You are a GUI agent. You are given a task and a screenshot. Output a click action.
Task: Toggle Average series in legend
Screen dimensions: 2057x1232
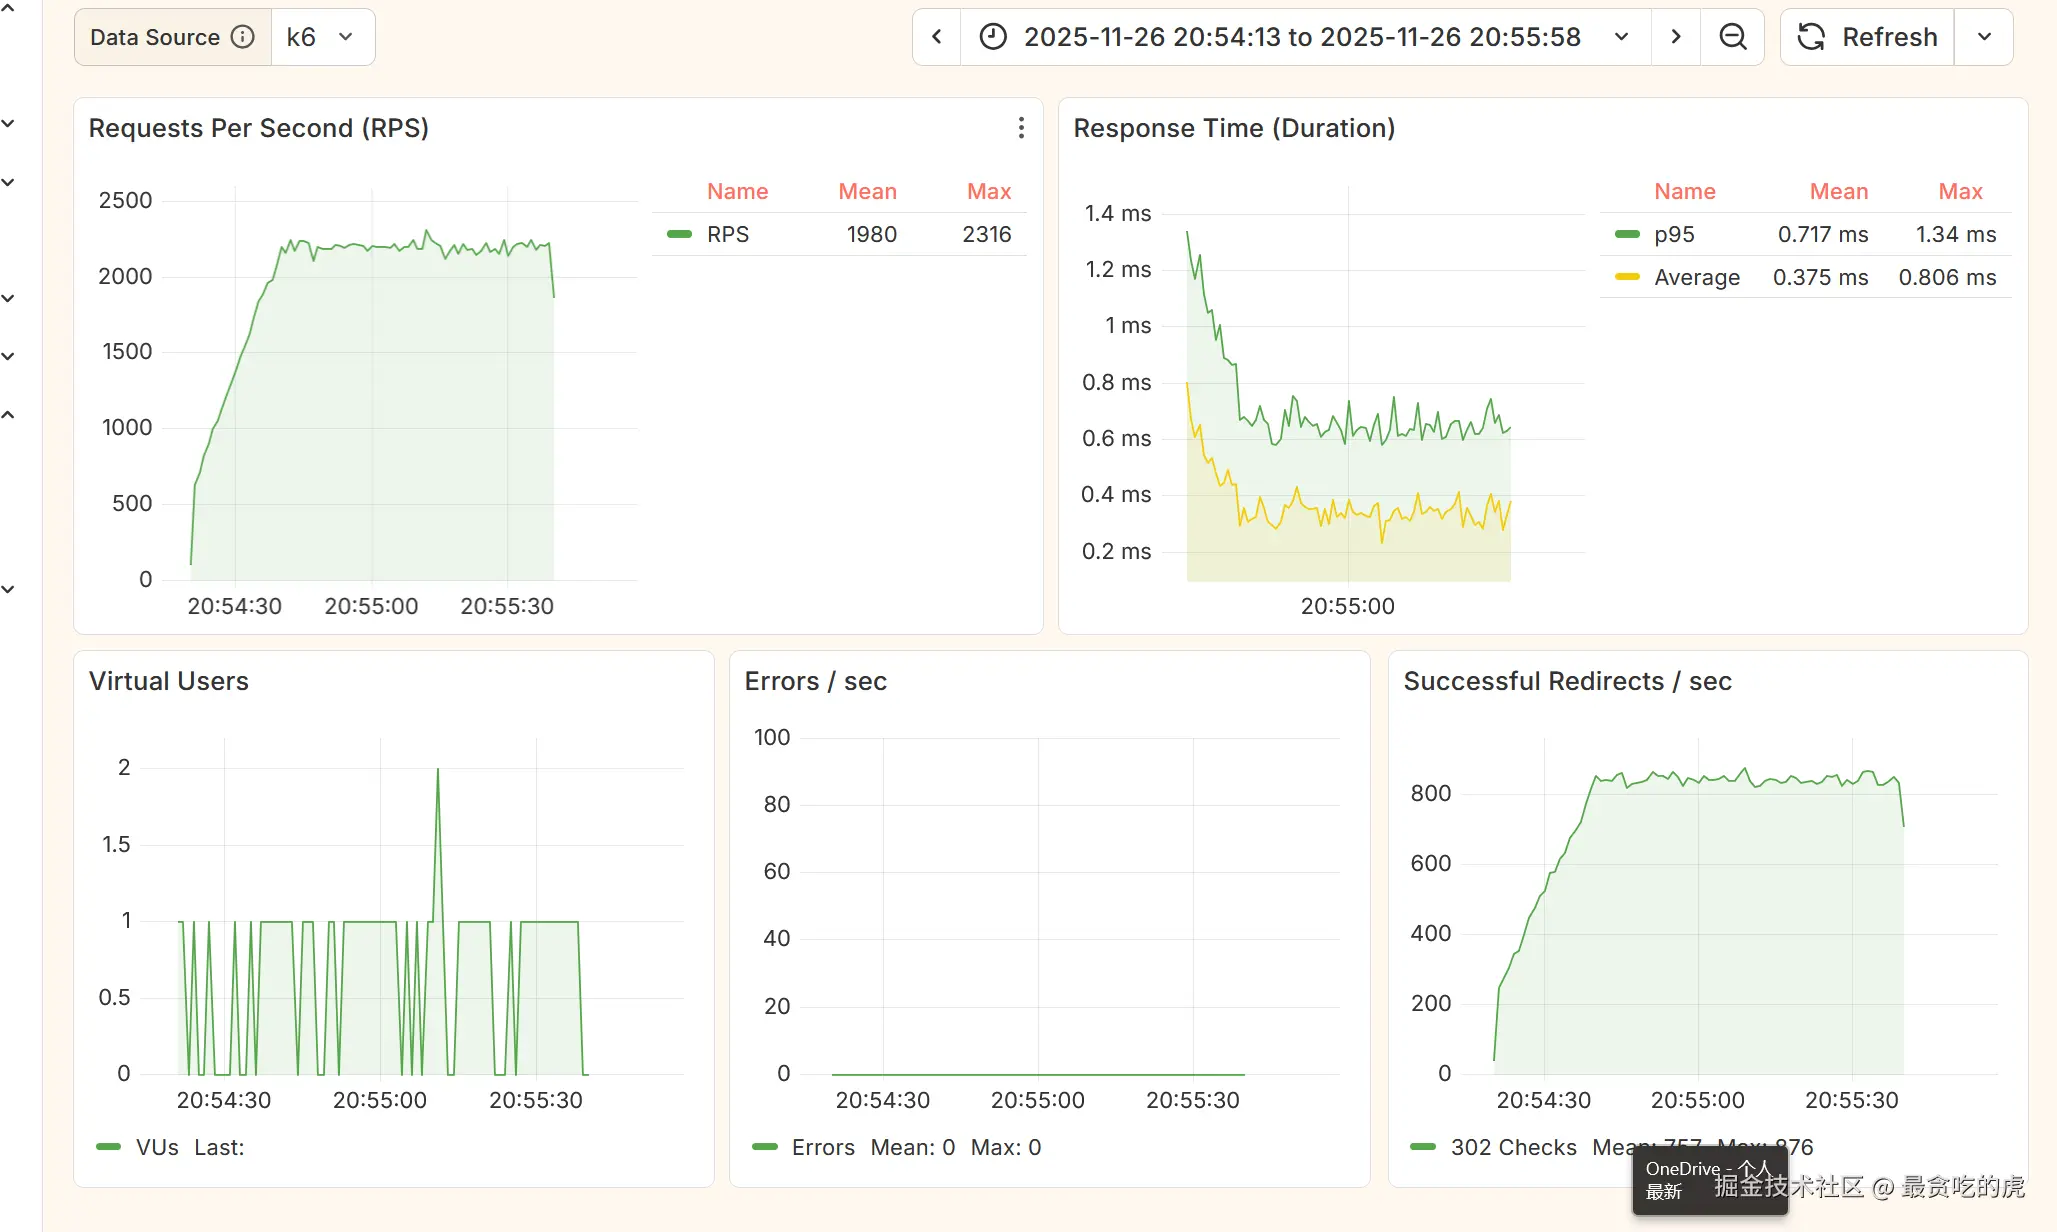pos(1696,277)
